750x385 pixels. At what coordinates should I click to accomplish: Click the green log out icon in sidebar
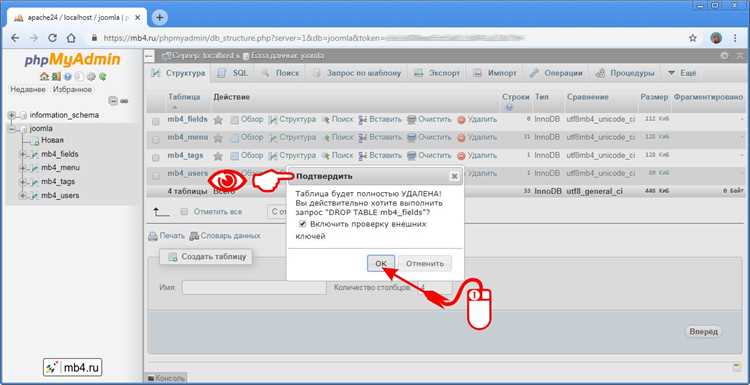click(56, 77)
